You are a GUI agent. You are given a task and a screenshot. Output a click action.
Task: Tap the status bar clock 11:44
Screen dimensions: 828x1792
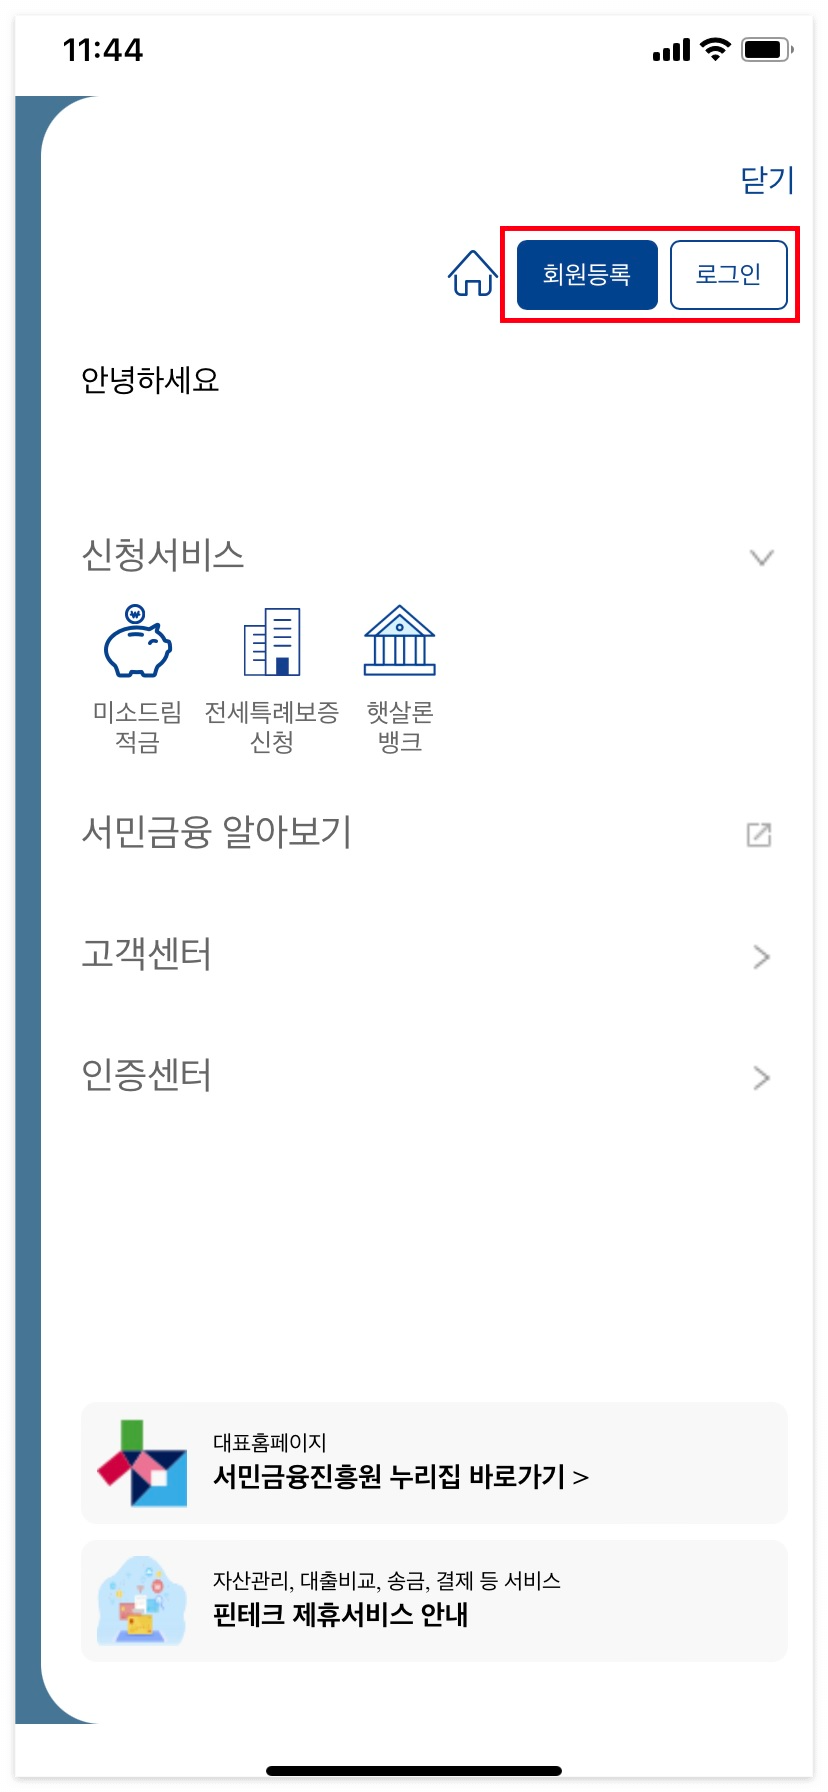(103, 50)
